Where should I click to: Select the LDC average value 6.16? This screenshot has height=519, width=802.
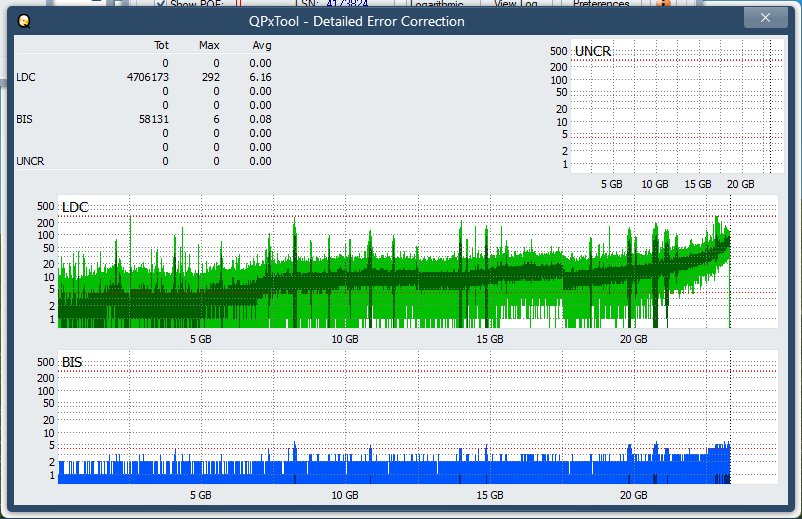pyautogui.click(x=260, y=77)
